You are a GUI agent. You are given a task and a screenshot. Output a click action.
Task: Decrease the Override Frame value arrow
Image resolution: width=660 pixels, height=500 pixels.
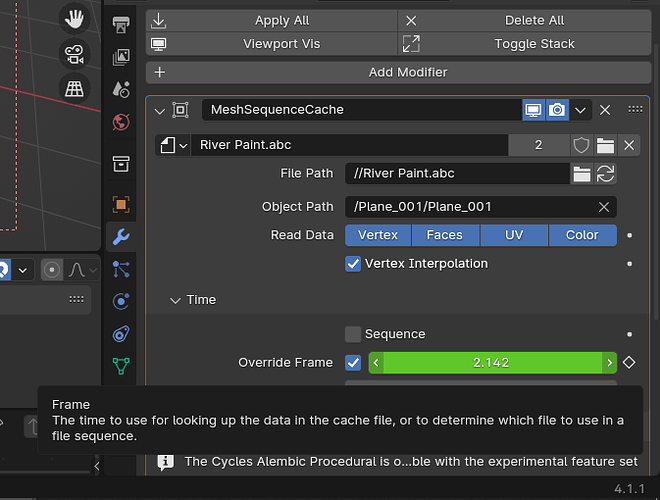pyautogui.click(x=376, y=362)
